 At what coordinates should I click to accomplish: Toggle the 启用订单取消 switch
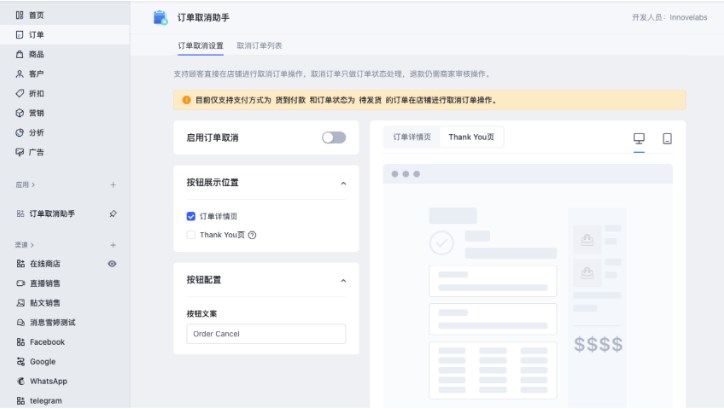[334, 138]
